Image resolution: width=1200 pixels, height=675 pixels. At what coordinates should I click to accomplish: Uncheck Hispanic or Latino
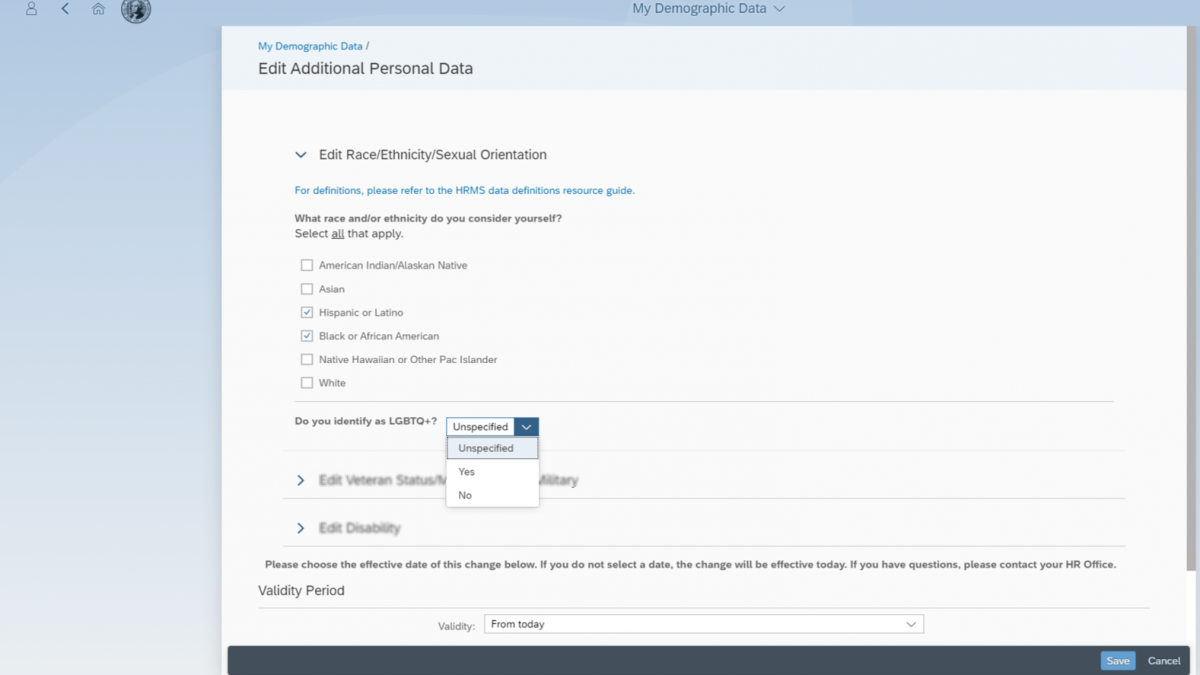(x=307, y=312)
